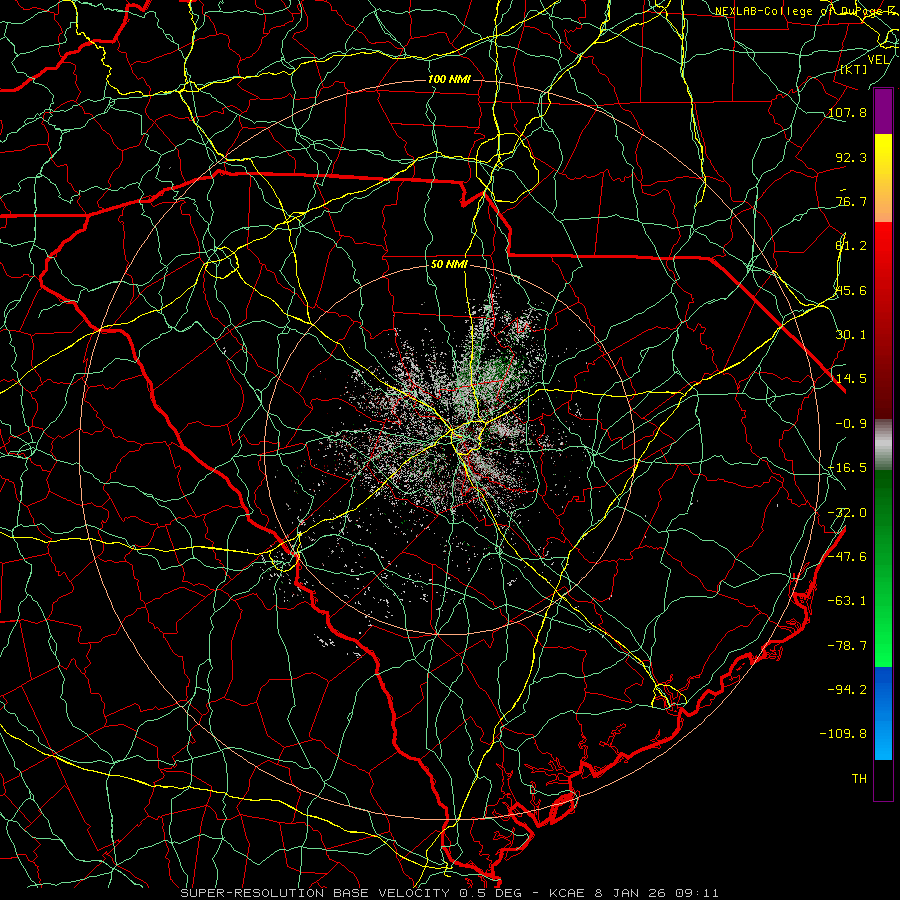Click the 45.6 legend value
The width and height of the screenshot is (900, 900).
pos(851,290)
